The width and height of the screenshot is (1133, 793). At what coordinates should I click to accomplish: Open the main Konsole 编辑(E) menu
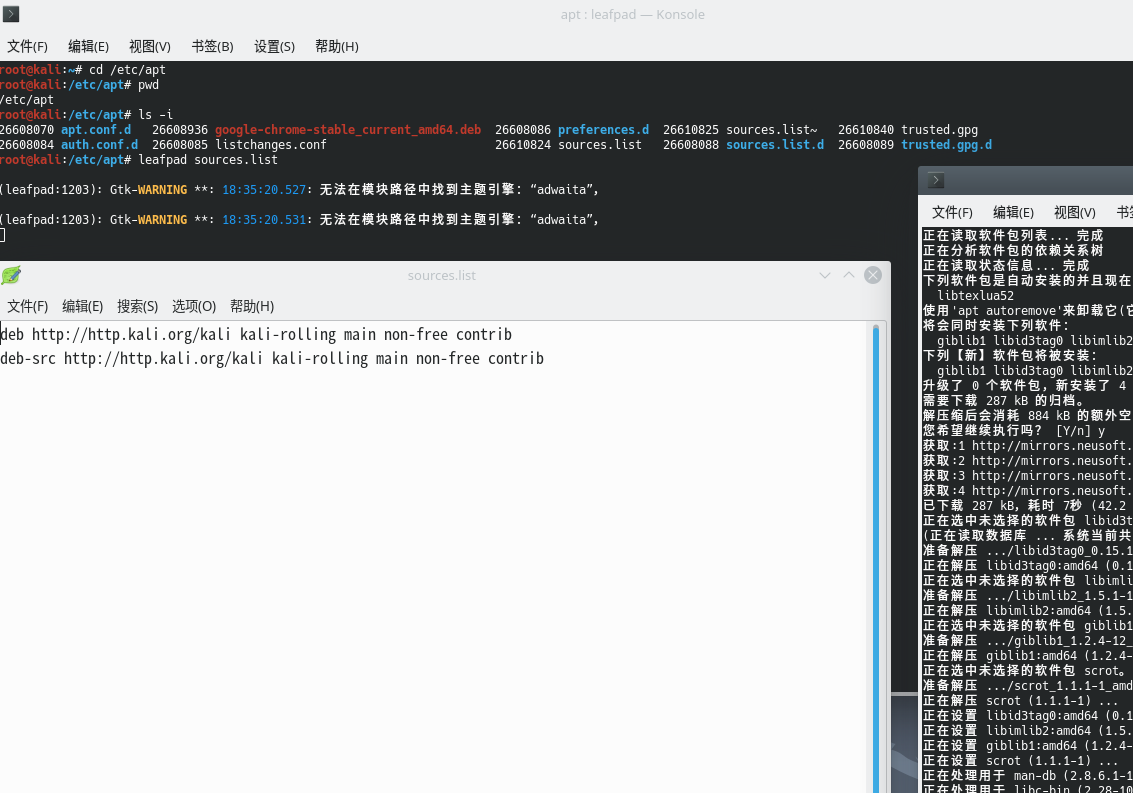[x=88, y=46]
